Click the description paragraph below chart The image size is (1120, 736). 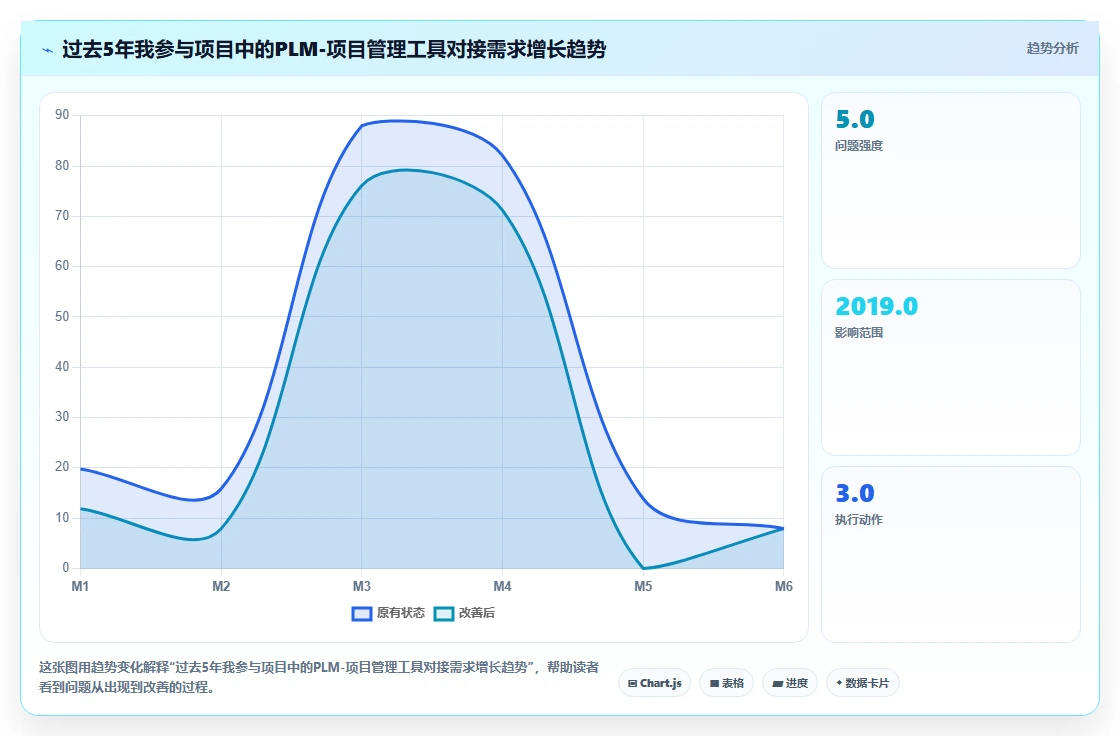319,677
